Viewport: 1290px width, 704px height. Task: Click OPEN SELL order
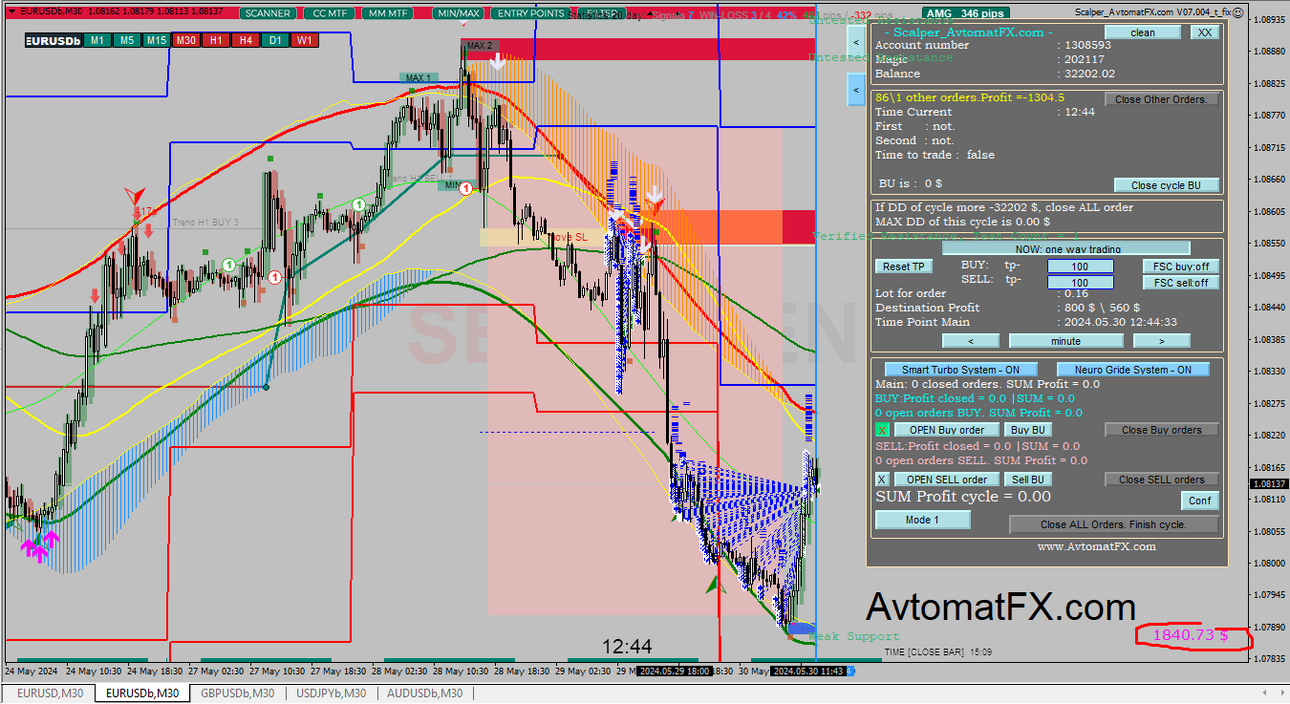tap(946, 480)
